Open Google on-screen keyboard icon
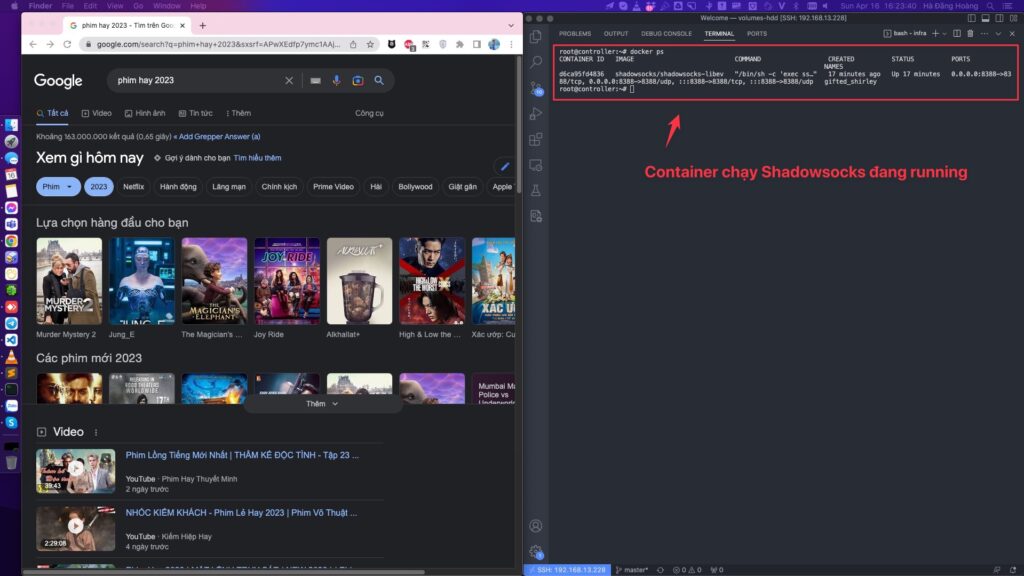The height and width of the screenshot is (576, 1024). click(x=315, y=80)
